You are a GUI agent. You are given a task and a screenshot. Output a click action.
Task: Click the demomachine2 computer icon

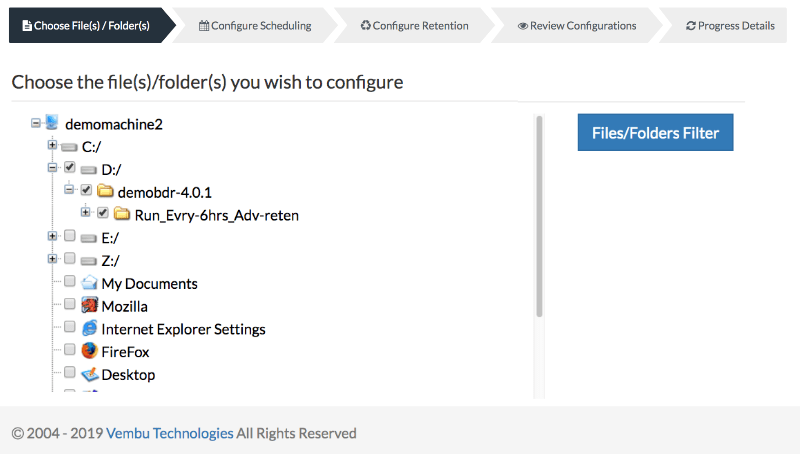coord(52,124)
